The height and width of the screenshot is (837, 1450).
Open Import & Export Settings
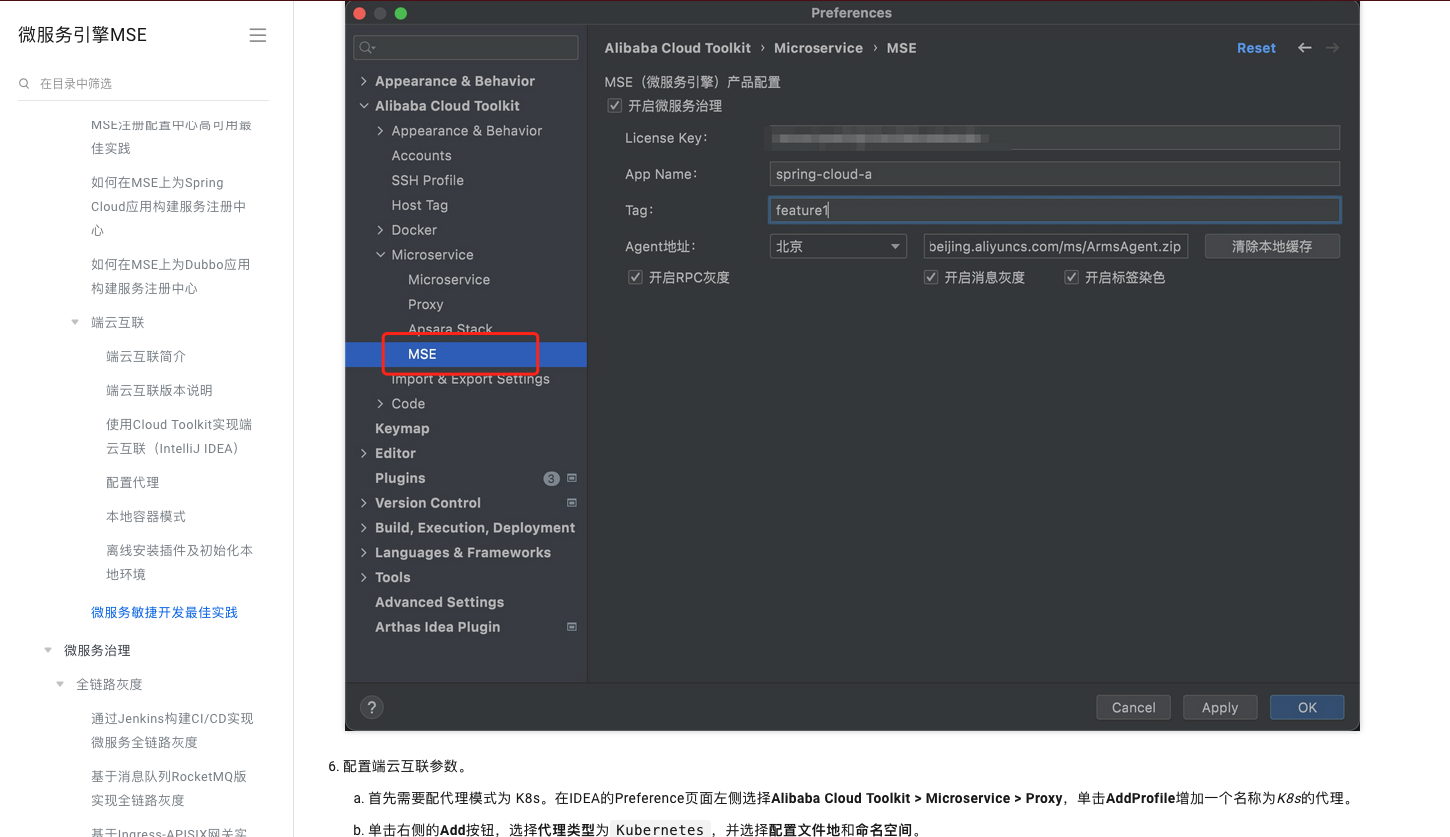[x=470, y=379]
